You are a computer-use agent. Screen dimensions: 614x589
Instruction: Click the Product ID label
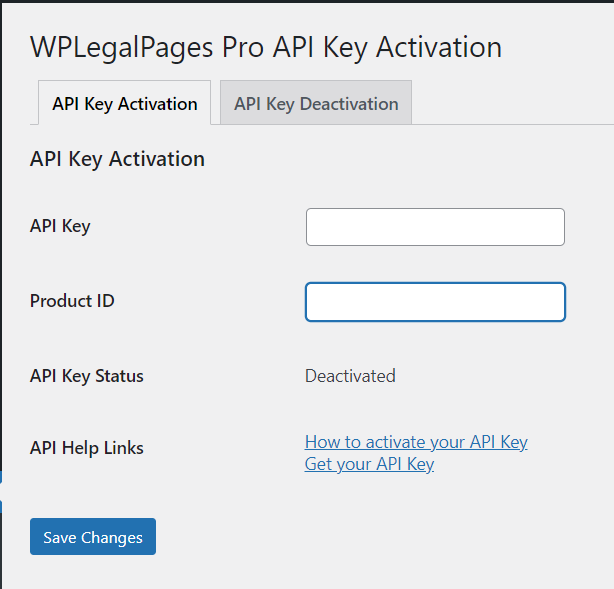[72, 301]
